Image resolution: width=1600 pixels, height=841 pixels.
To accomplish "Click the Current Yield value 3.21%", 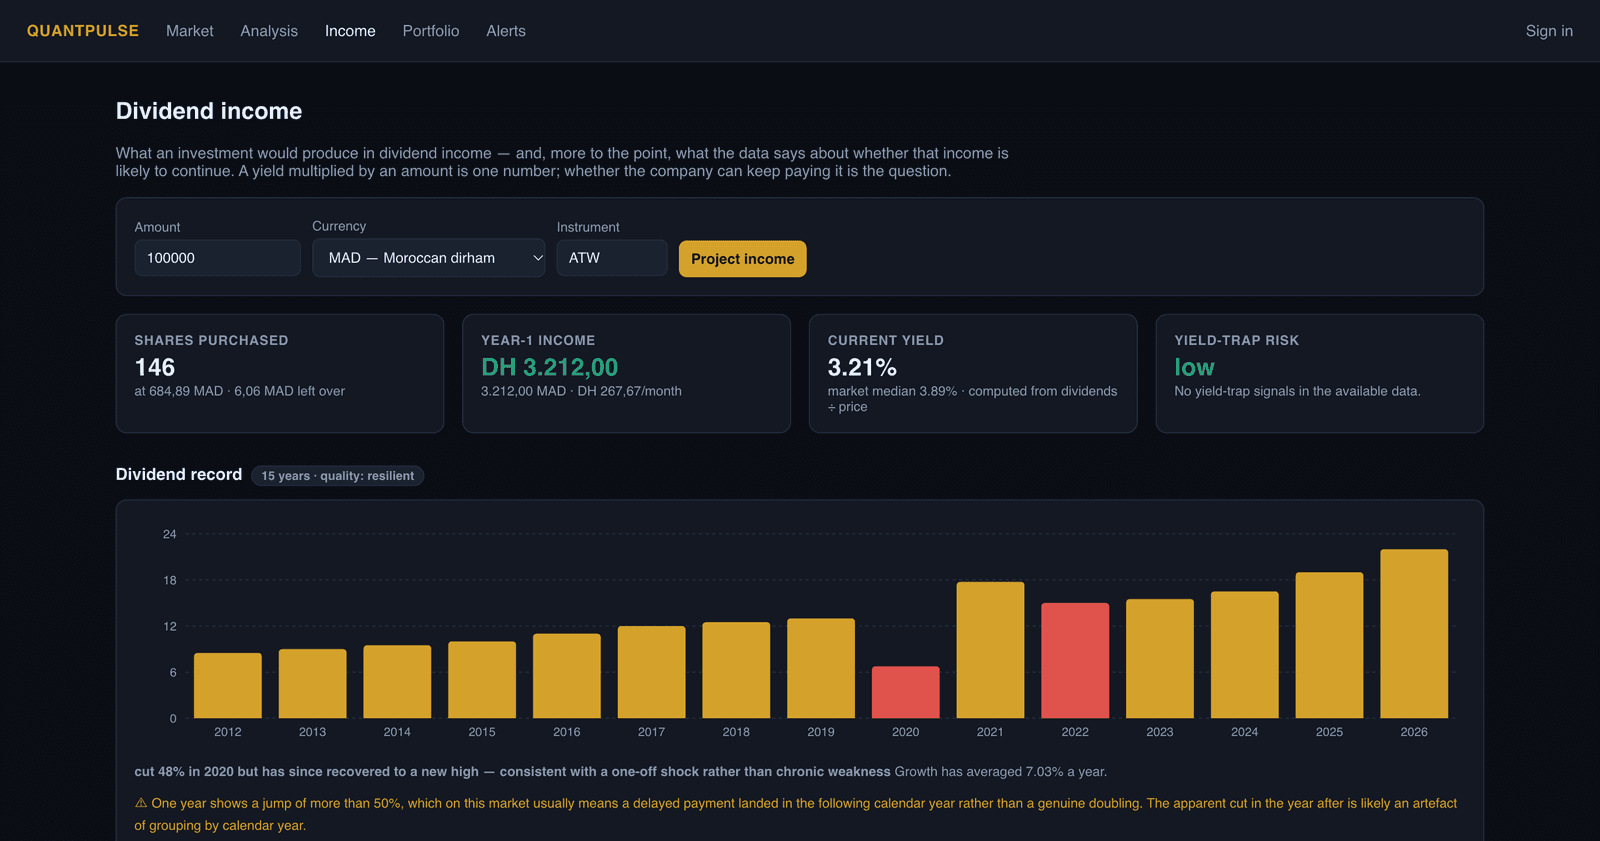I will click(x=862, y=367).
